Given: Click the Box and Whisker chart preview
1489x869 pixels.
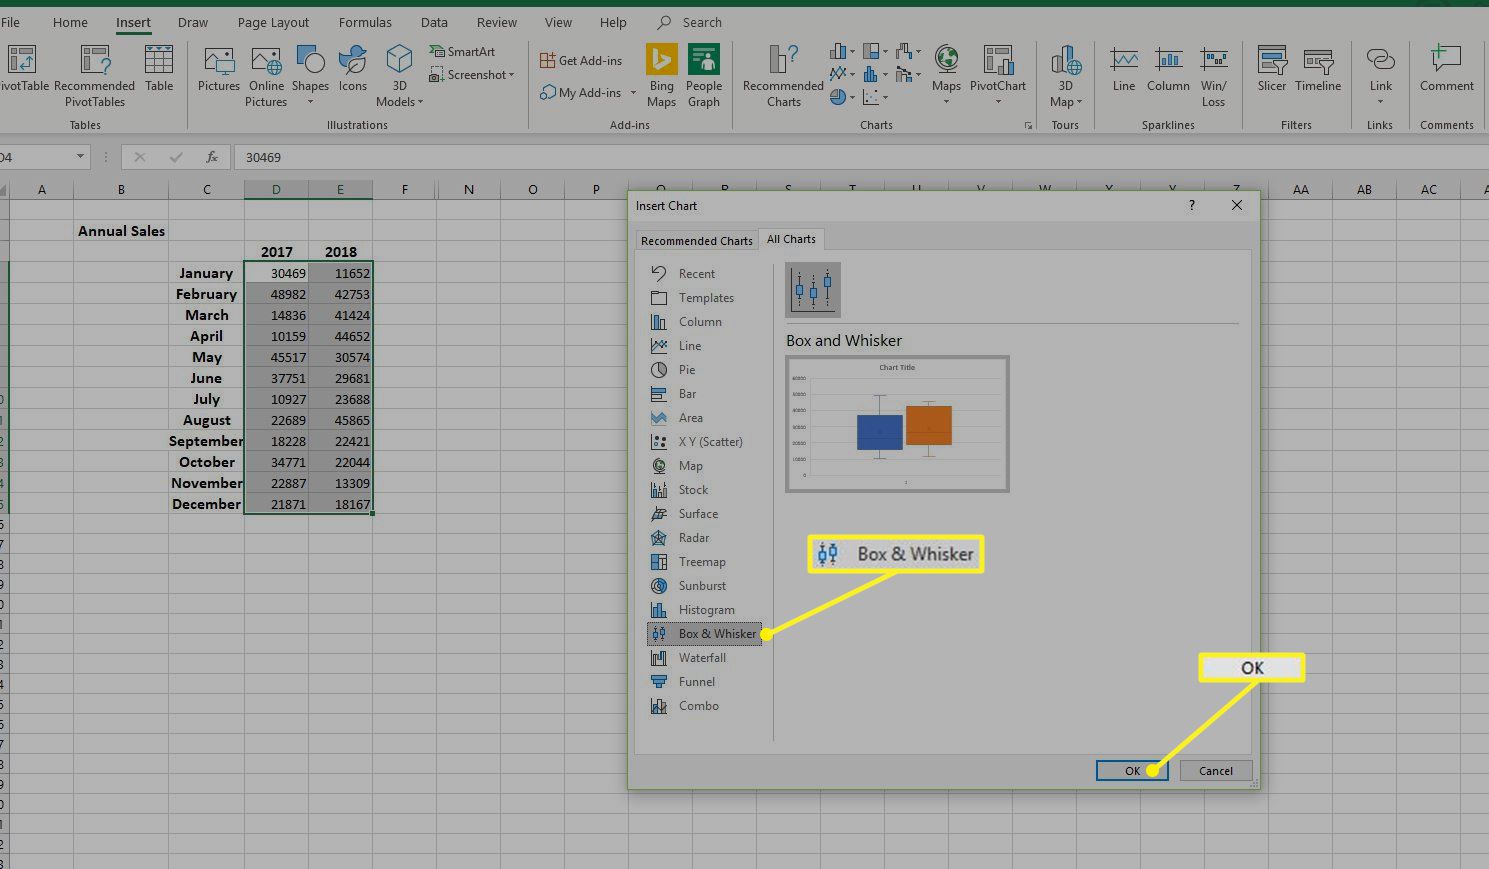Looking at the screenshot, I should pyautogui.click(x=897, y=424).
